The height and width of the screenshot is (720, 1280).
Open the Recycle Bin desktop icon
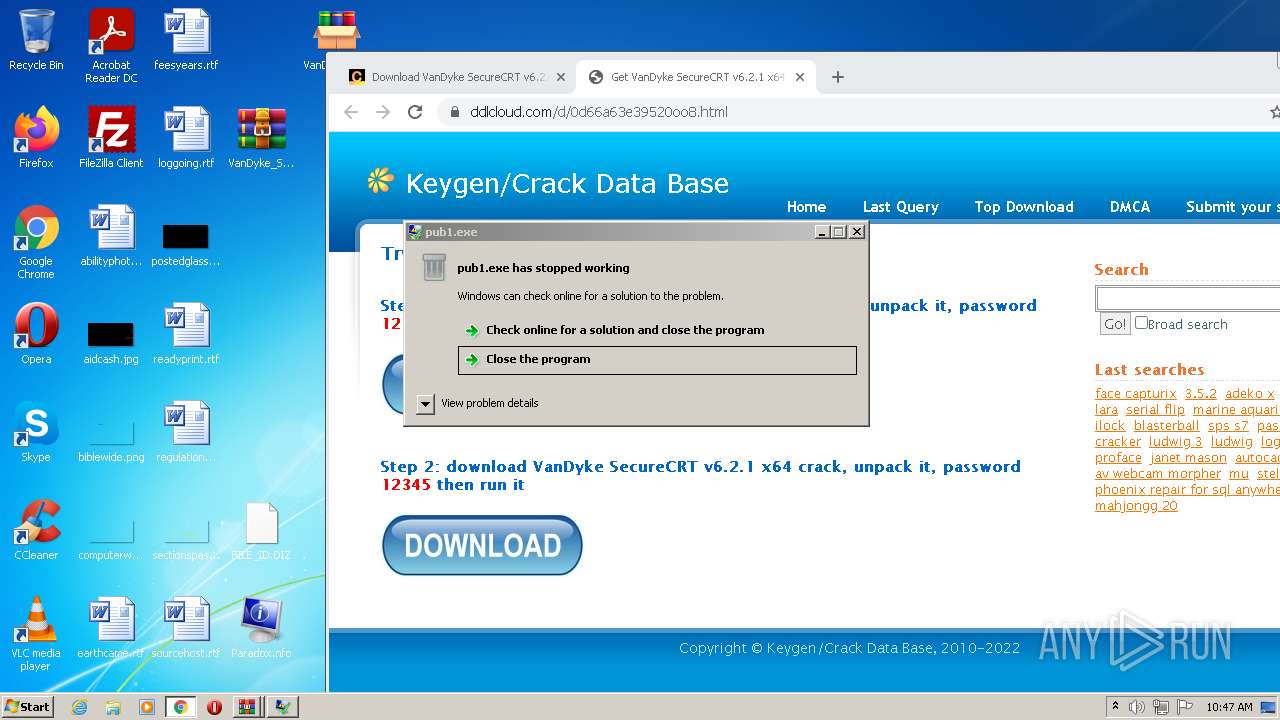tap(36, 40)
